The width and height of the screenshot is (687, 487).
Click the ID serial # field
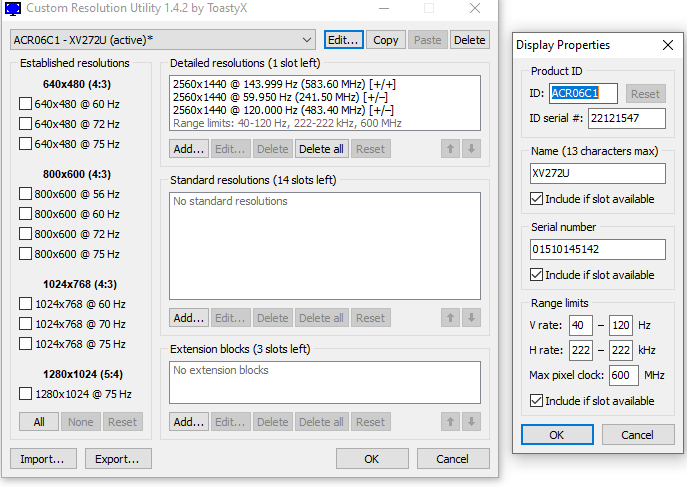[x=627, y=118]
